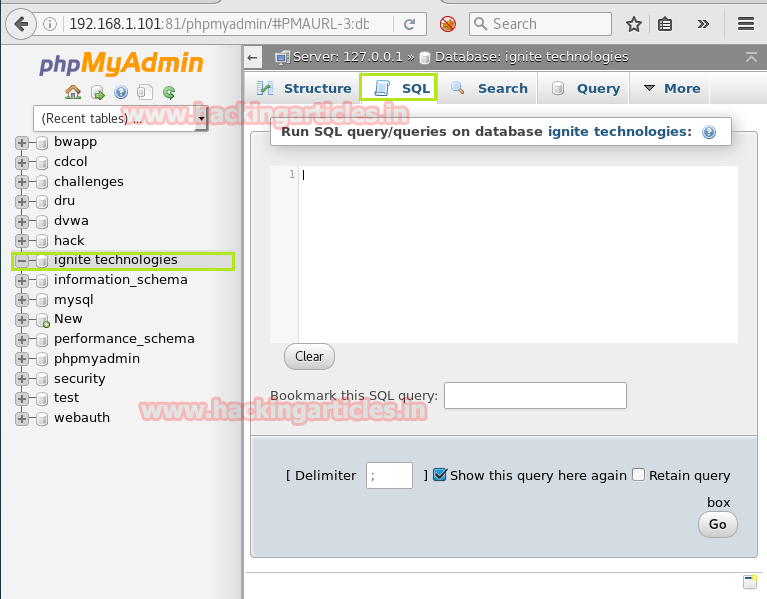The width and height of the screenshot is (767, 599).
Task: Click the browser address bar URL
Action: [x=219, y=23]
